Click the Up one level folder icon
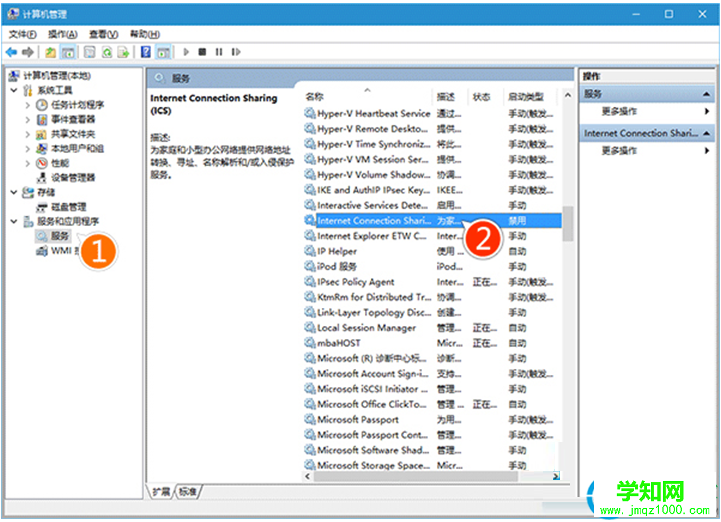 click(51, 52)
